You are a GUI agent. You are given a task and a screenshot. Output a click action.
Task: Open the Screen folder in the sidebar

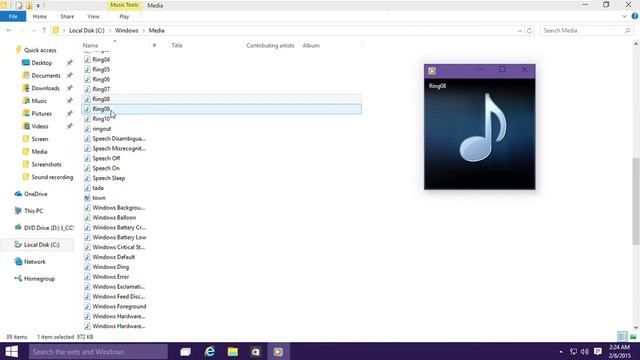[40, 139]
